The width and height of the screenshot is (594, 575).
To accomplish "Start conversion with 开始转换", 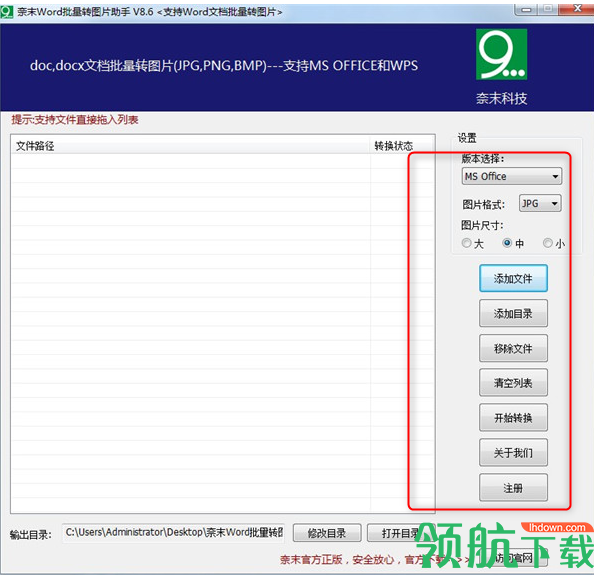I will [x=513, y=417].
